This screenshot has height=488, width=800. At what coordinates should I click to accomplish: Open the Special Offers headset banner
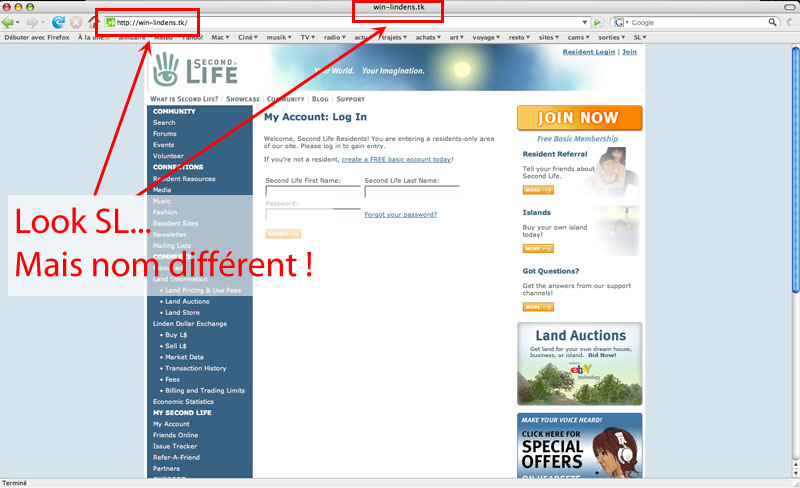(x=580, y=446)
